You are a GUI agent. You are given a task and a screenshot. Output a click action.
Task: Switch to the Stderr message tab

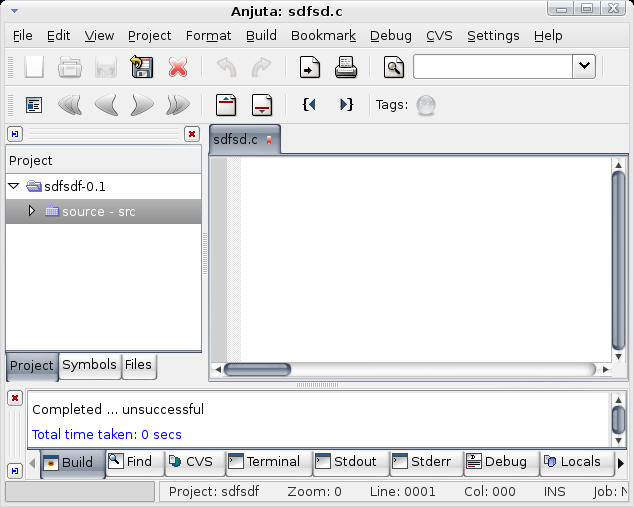point(427,463)
